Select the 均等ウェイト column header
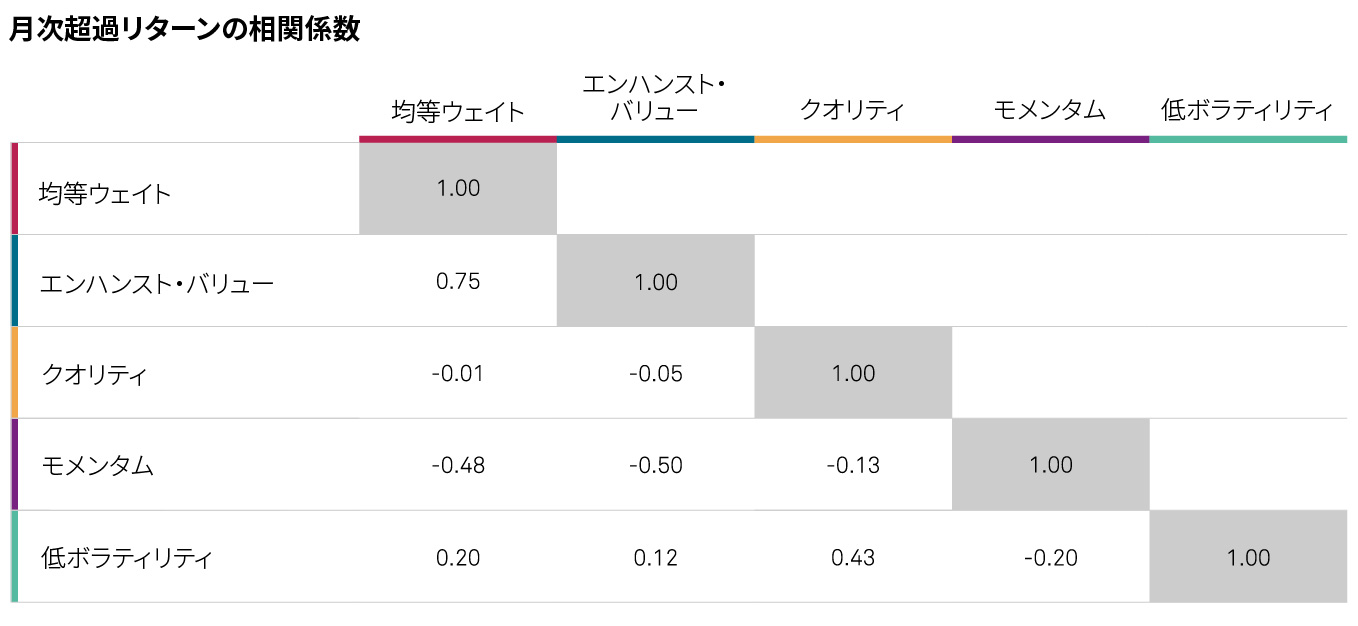Image resolution: width=1358 pixels, height=626 pixels. [458, 111]
